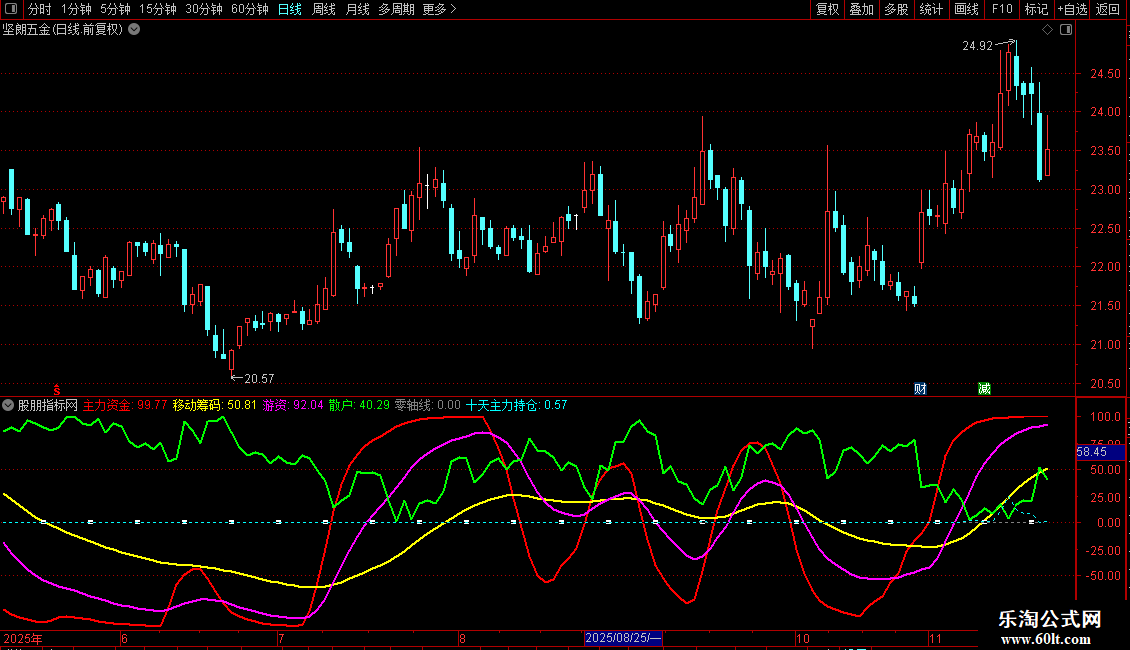Select the 周线 weekly tab
Image resolution: width=1130 pixels, height=650 pixels.
pyautogui.click(x=323, y=9)
